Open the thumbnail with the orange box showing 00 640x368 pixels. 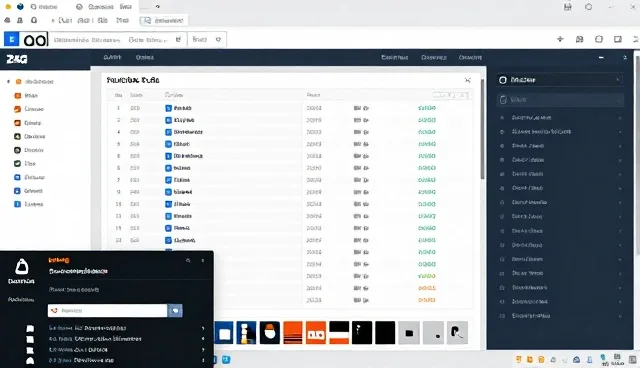pyautogui.click(x=316, y=333)
